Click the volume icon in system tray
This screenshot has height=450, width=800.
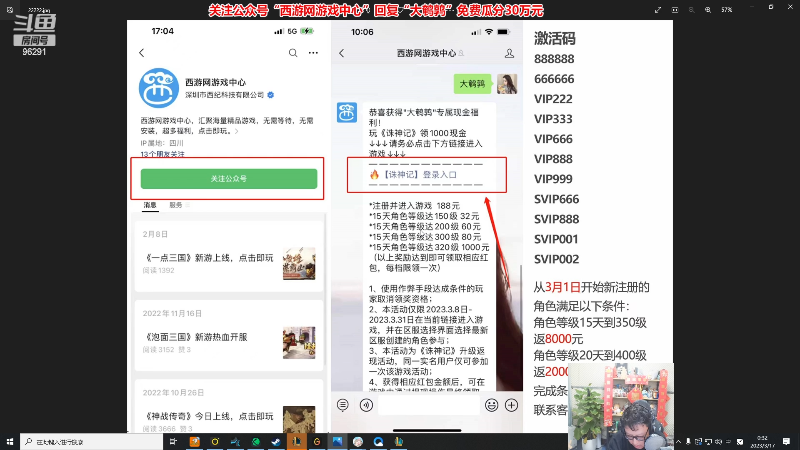[718, 441]
